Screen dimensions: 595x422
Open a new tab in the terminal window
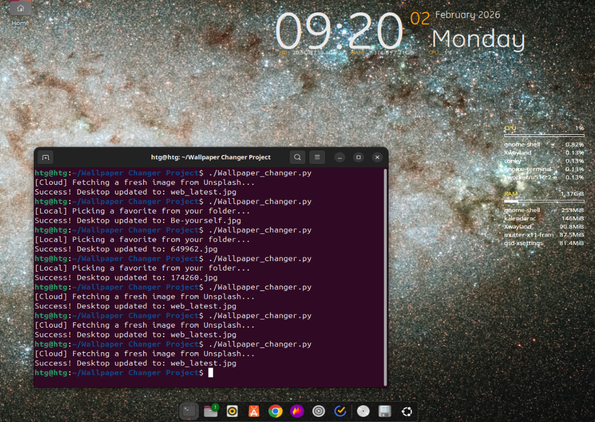pyautogui.click(x=46, y=157)
